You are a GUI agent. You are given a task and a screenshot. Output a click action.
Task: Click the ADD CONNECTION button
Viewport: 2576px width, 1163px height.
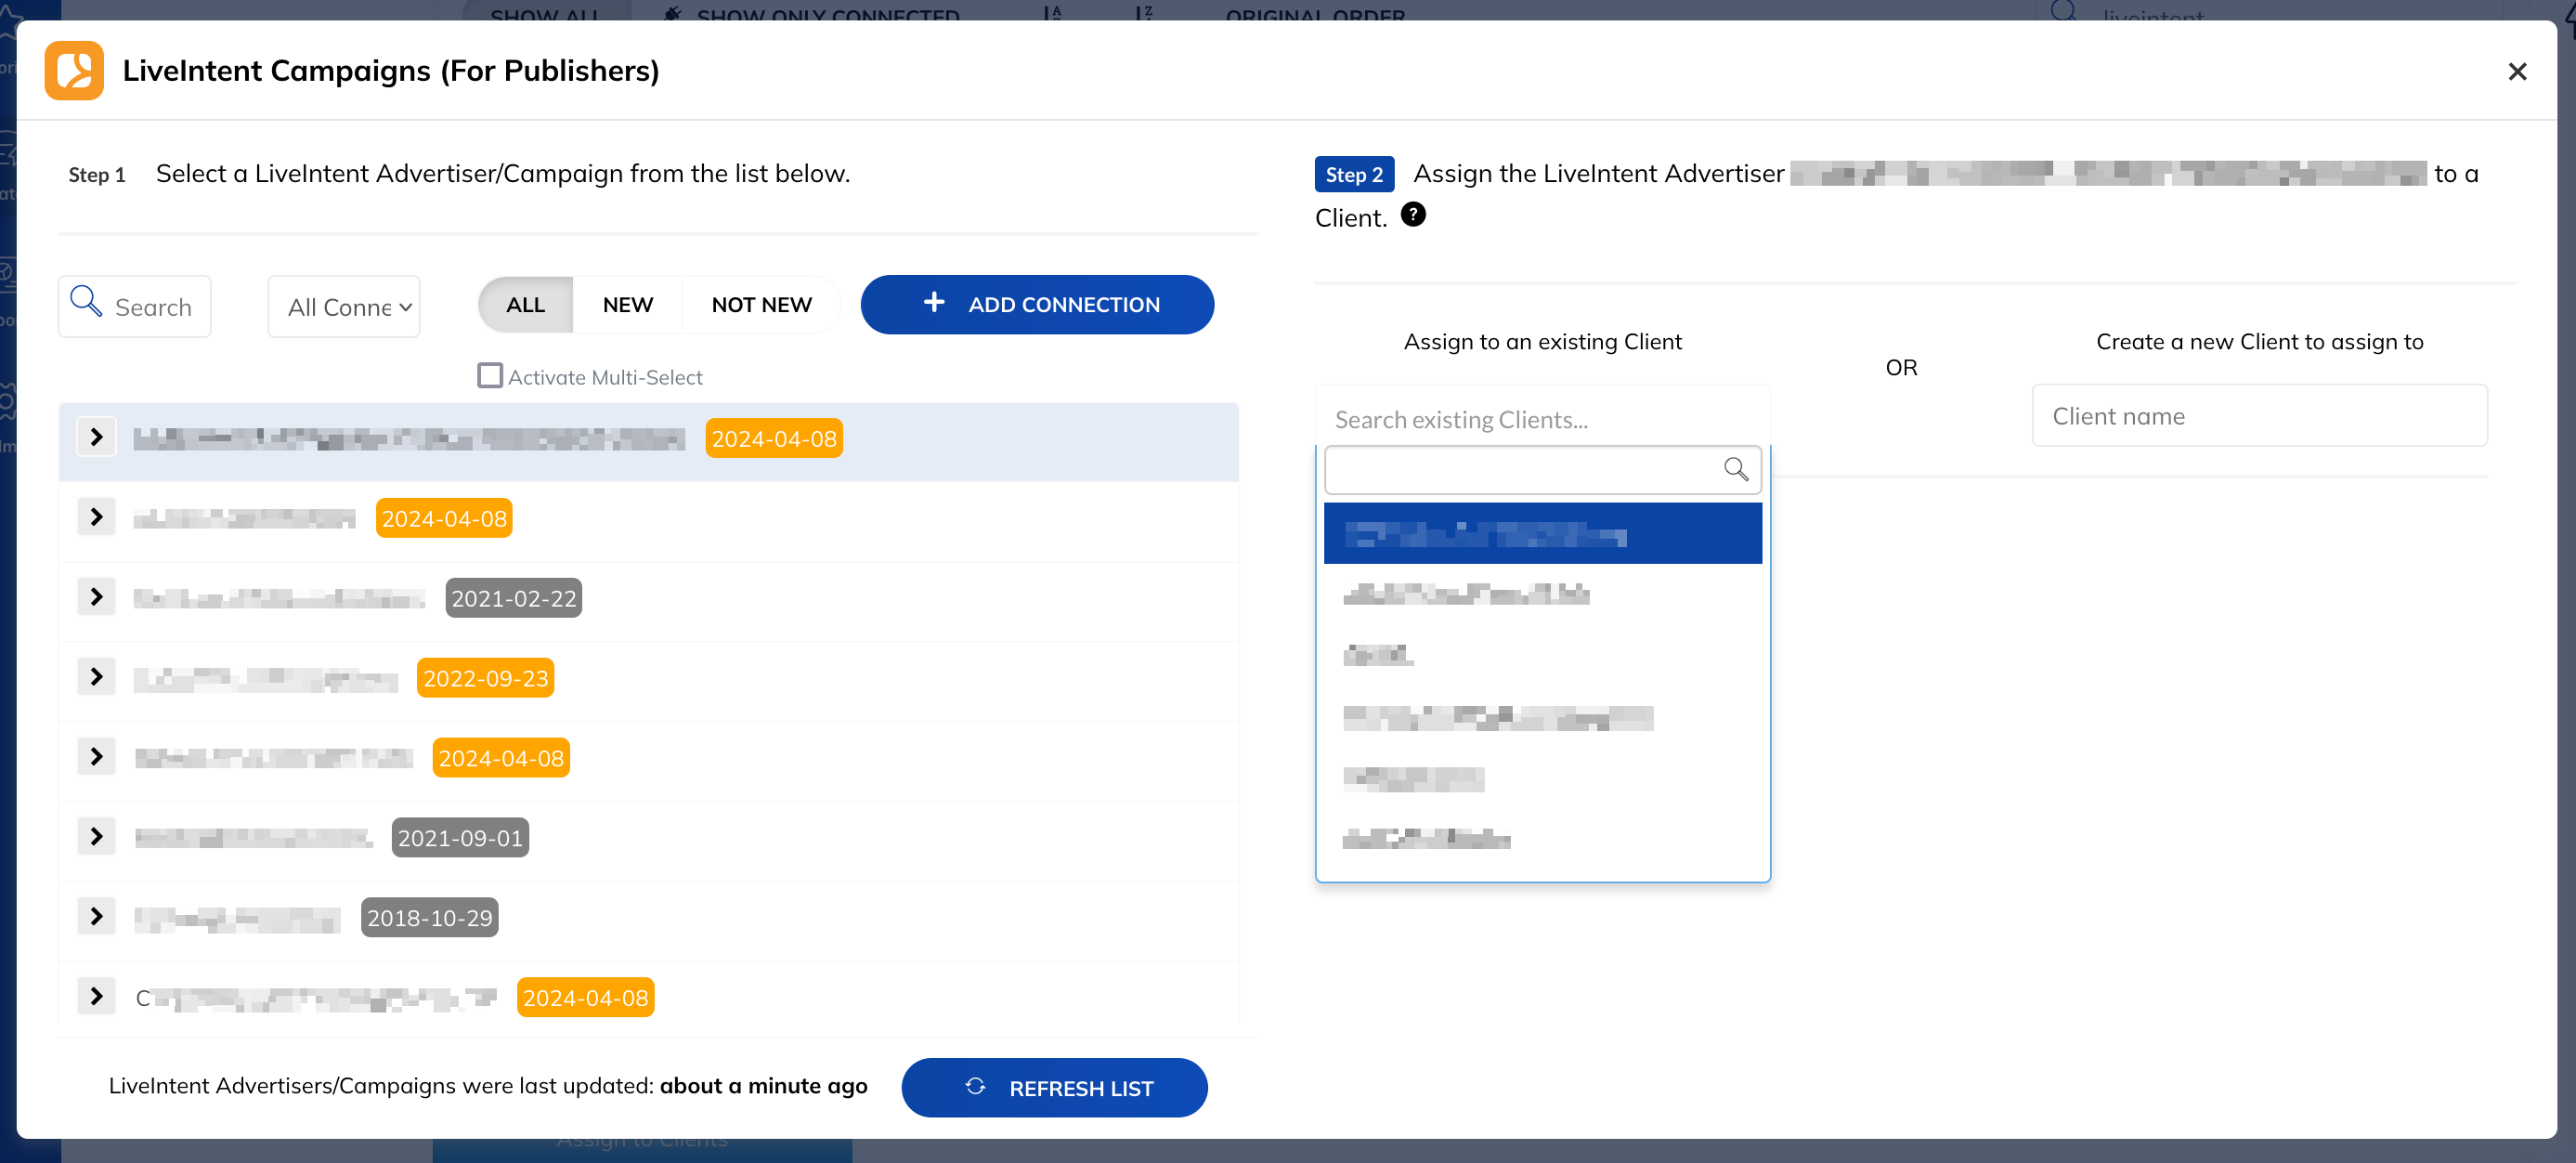coord(1036,304)
